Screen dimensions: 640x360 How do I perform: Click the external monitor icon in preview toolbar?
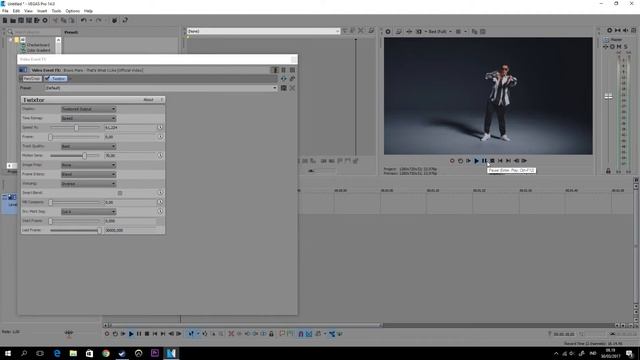point(399,31)
